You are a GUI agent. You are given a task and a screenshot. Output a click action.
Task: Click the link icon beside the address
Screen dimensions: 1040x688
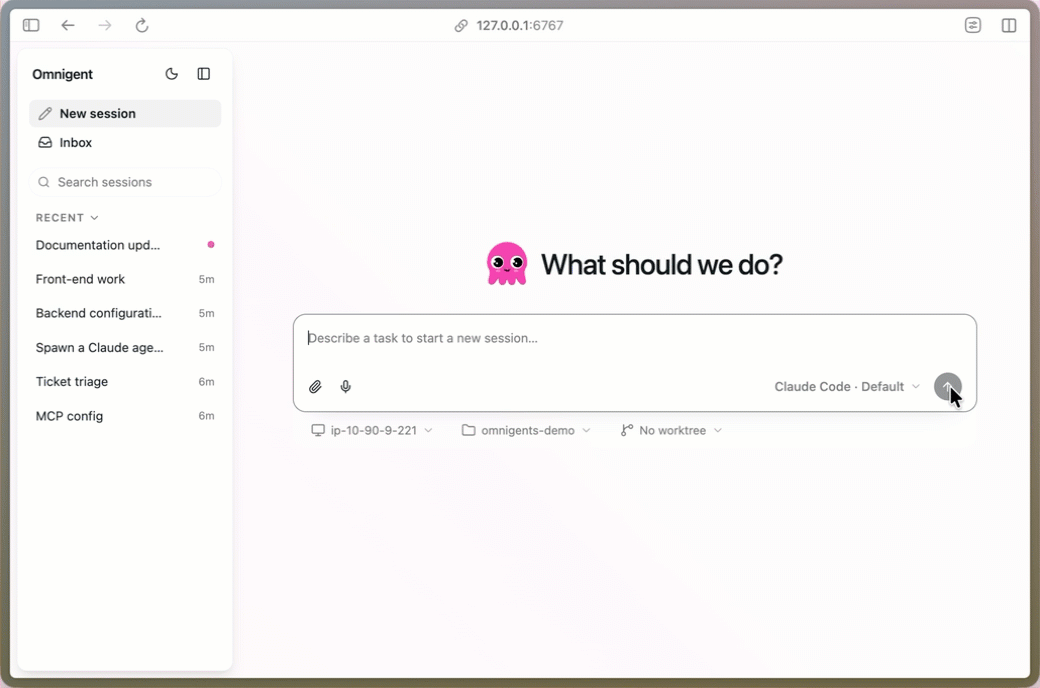coord(461,26)
